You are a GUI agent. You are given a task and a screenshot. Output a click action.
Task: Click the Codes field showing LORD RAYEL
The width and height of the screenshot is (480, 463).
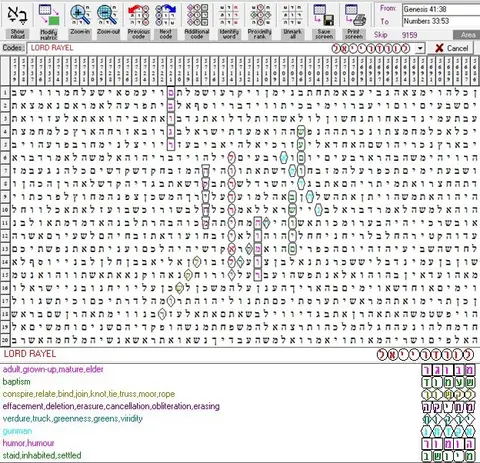coord(221,48)
